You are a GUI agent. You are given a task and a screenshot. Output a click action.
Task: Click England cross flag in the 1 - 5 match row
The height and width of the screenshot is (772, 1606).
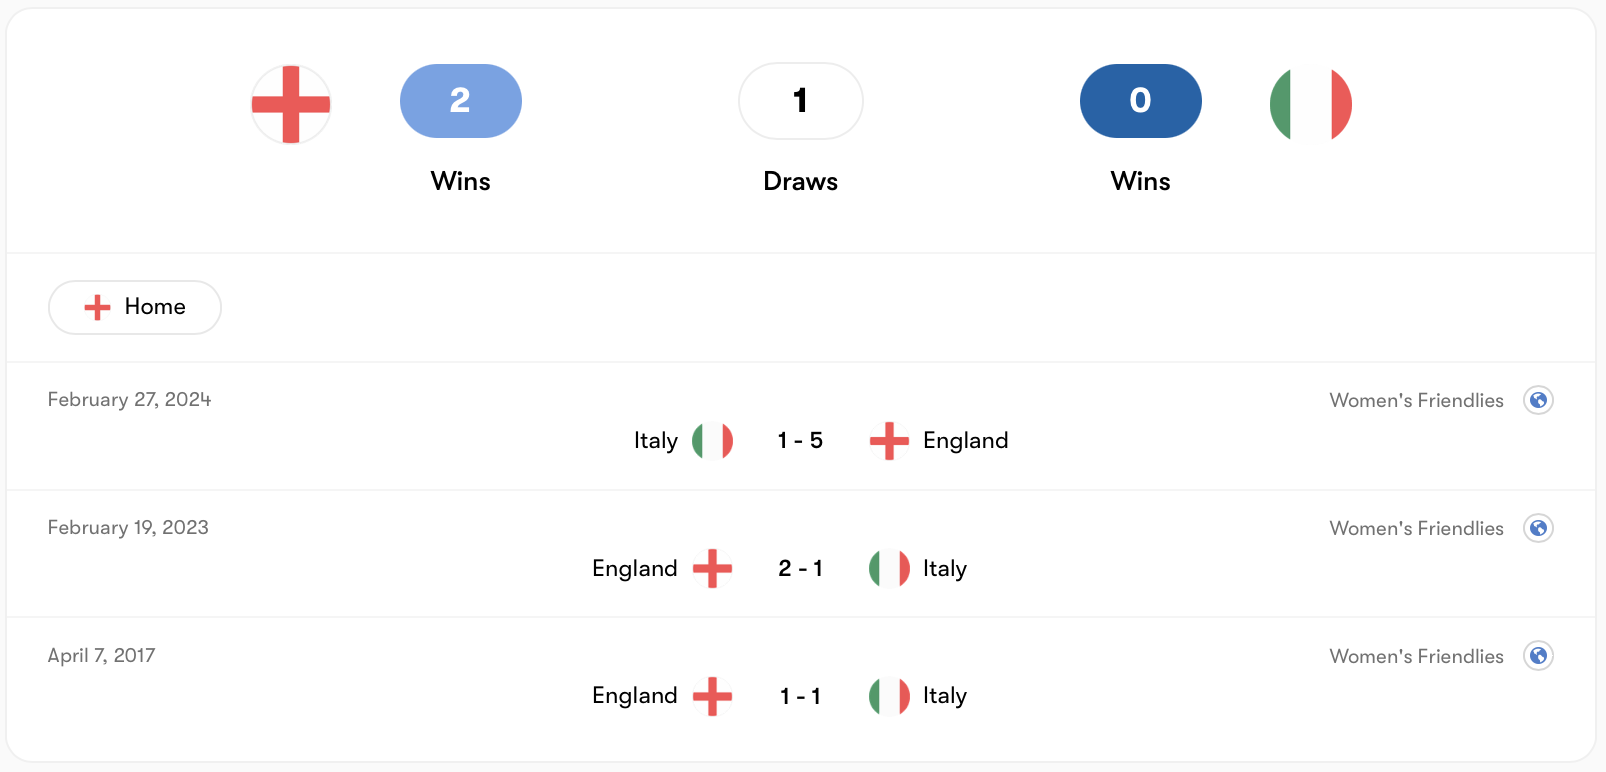pos(889,441)
